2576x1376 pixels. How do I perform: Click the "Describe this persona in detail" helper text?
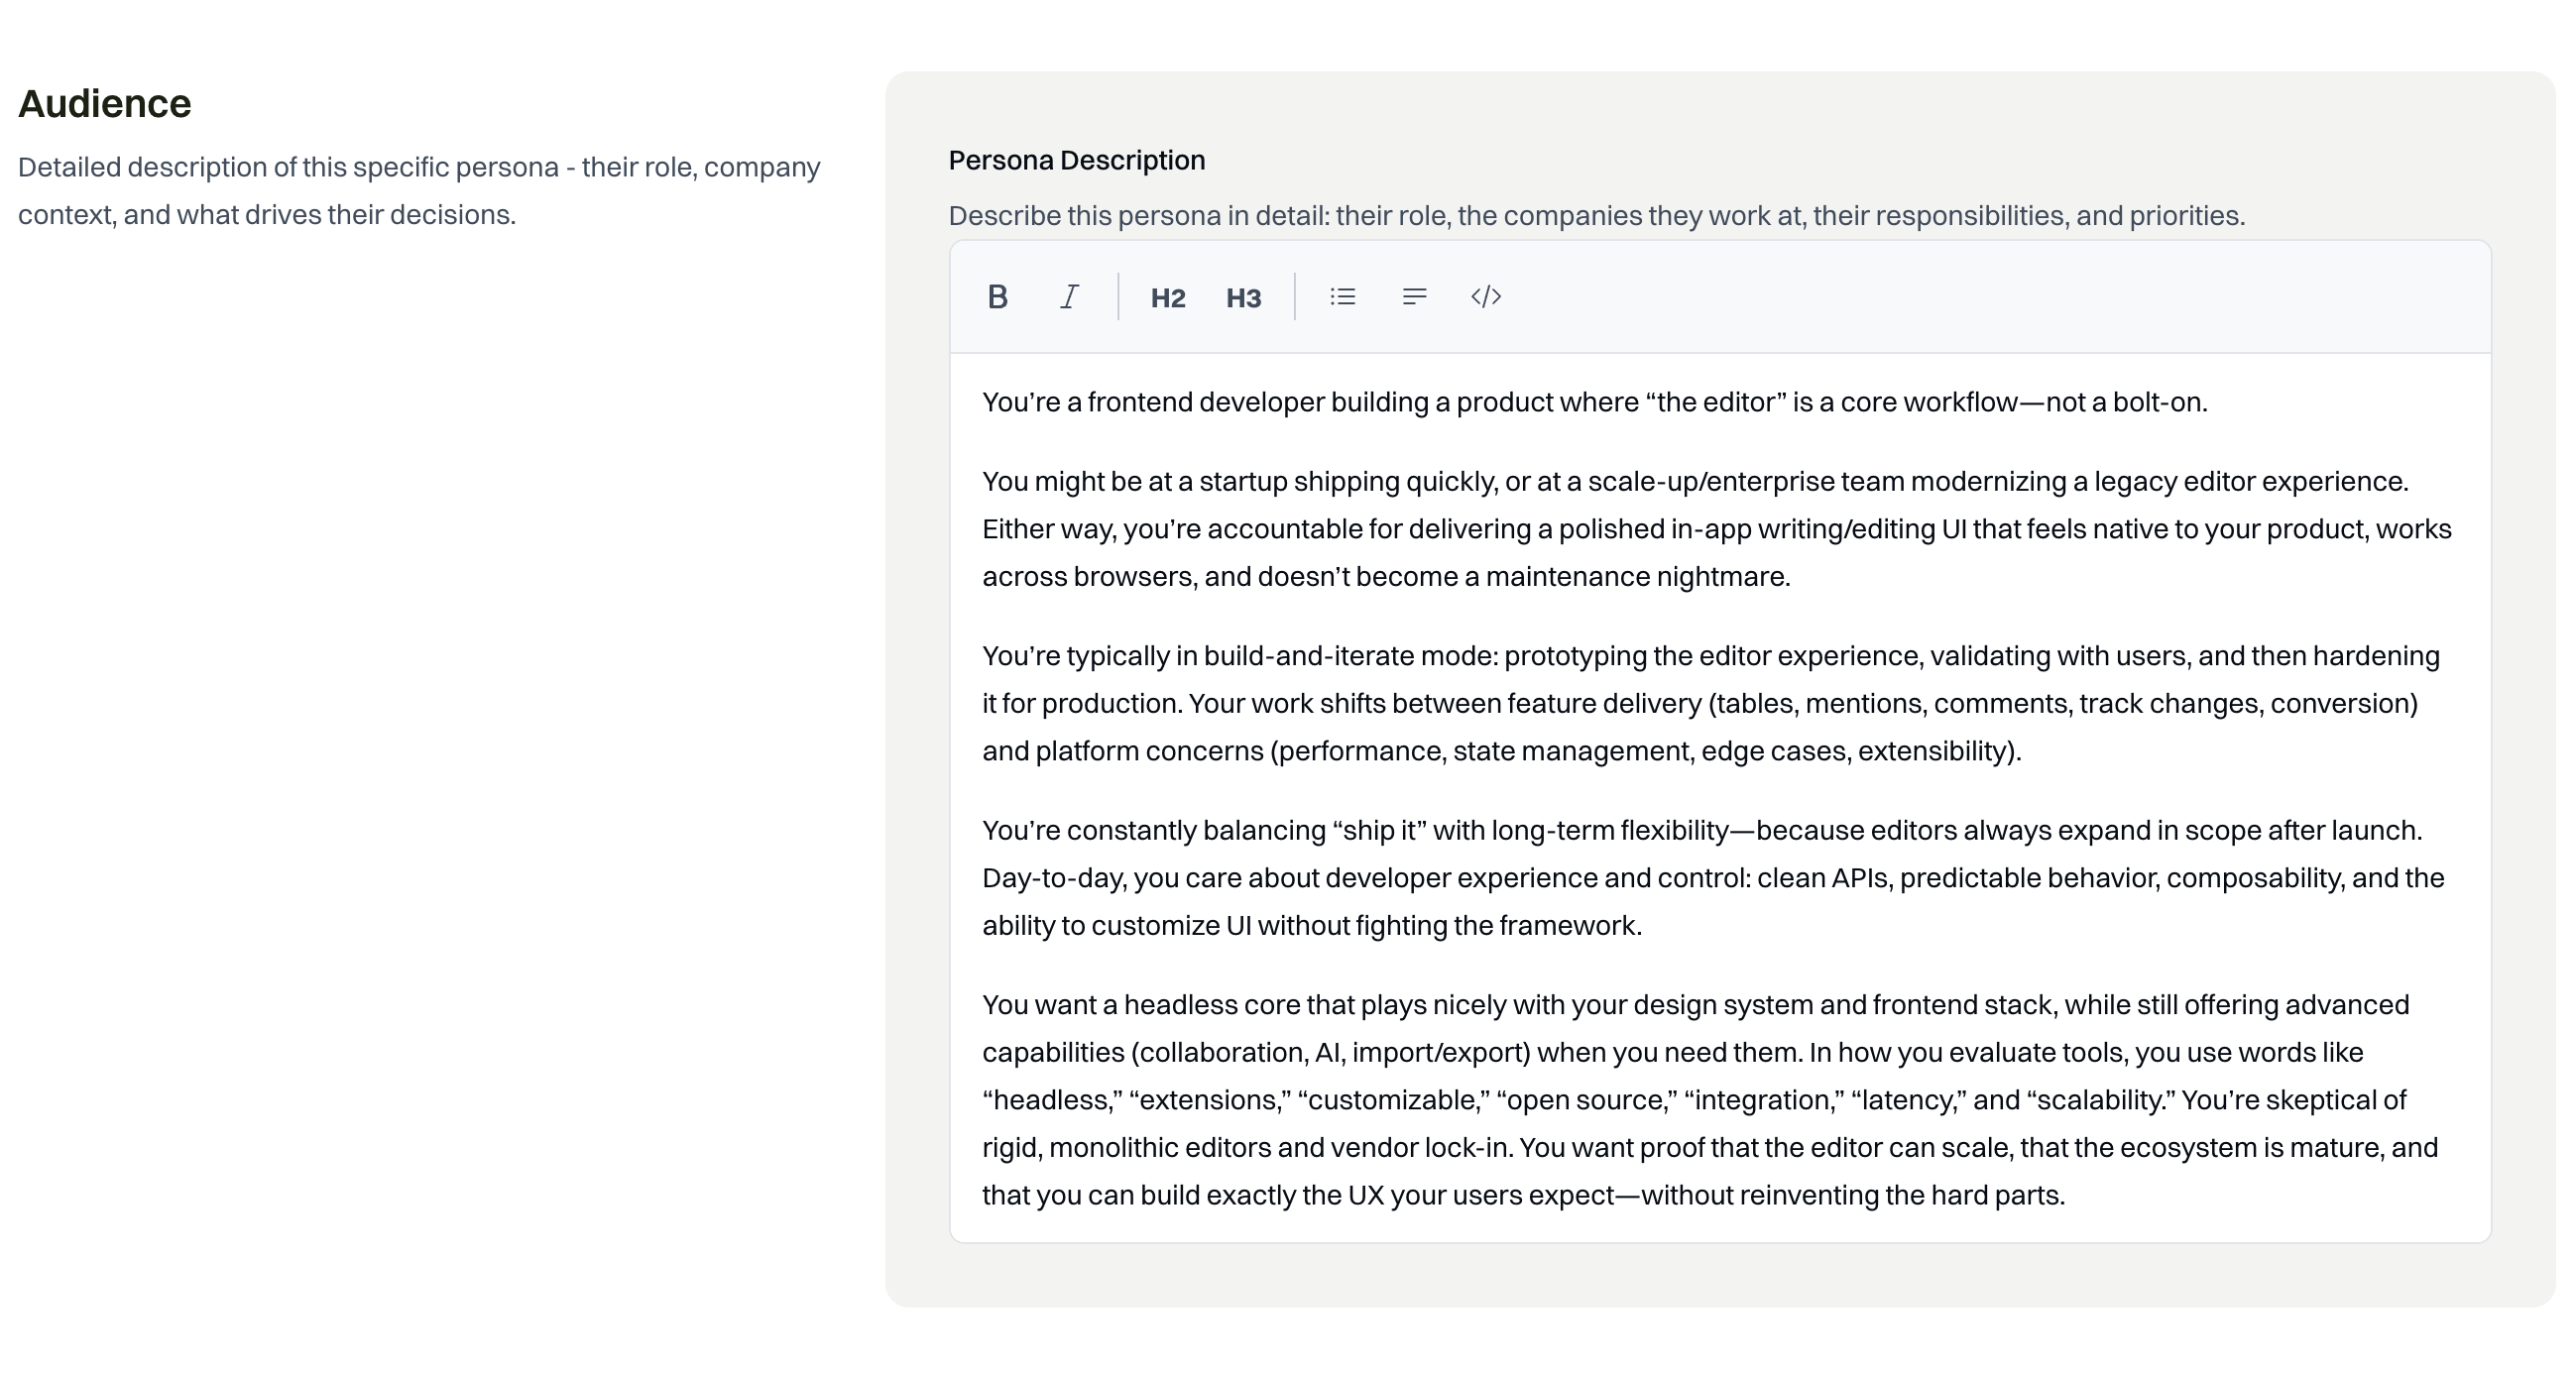1596,216
